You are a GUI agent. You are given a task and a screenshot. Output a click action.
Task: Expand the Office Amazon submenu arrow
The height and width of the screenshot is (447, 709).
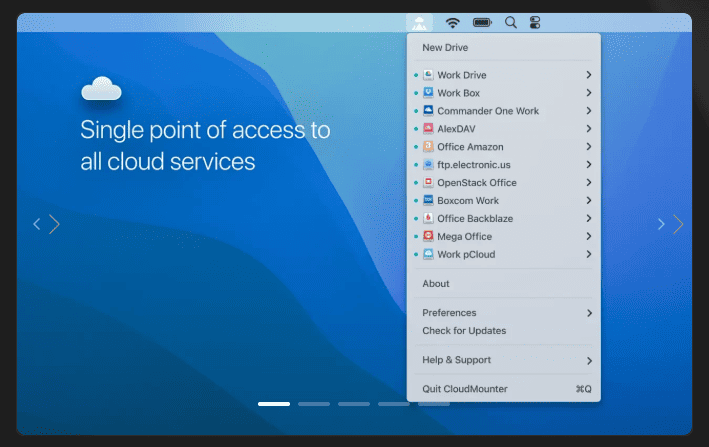[x=589, y=146]
